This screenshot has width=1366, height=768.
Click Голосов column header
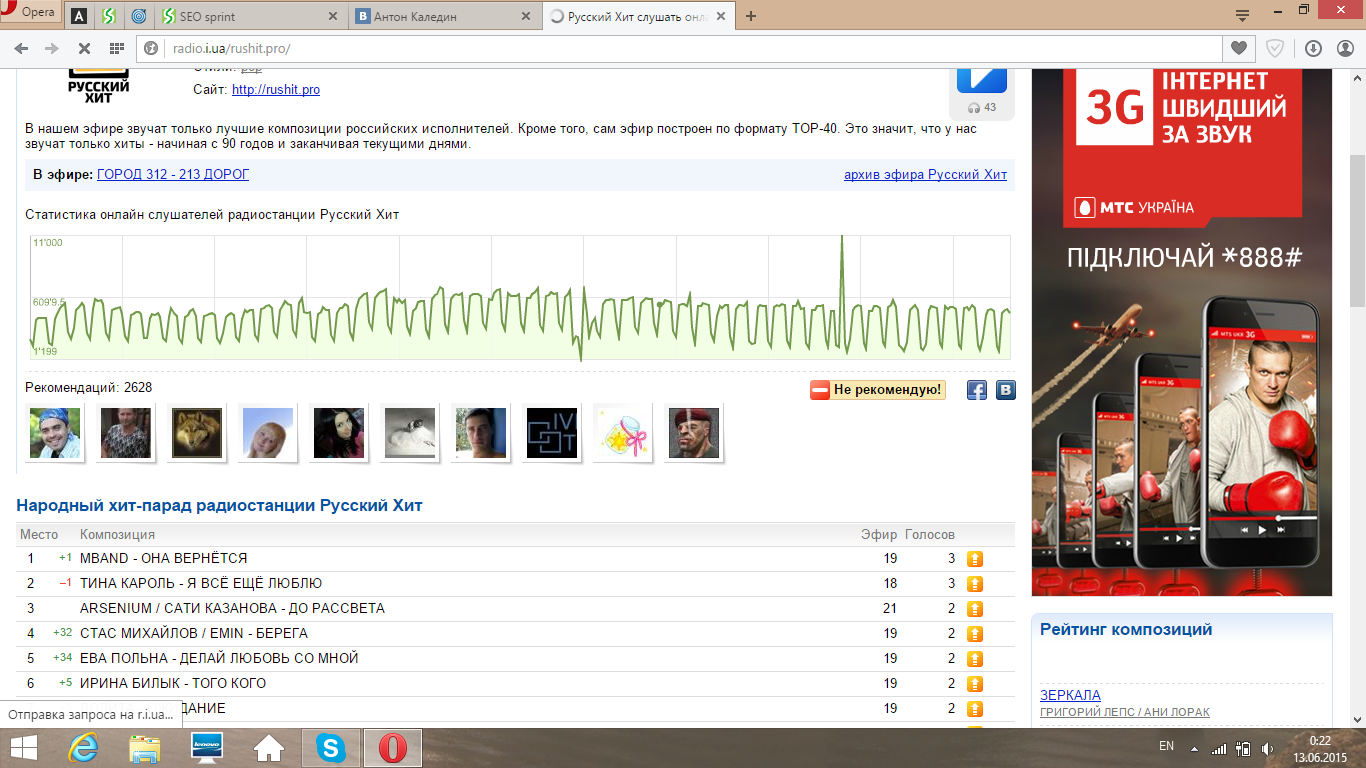(930, 535)
